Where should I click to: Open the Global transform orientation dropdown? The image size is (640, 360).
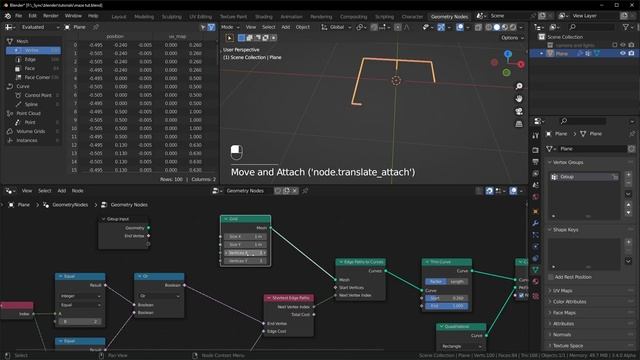coord(336,27)
